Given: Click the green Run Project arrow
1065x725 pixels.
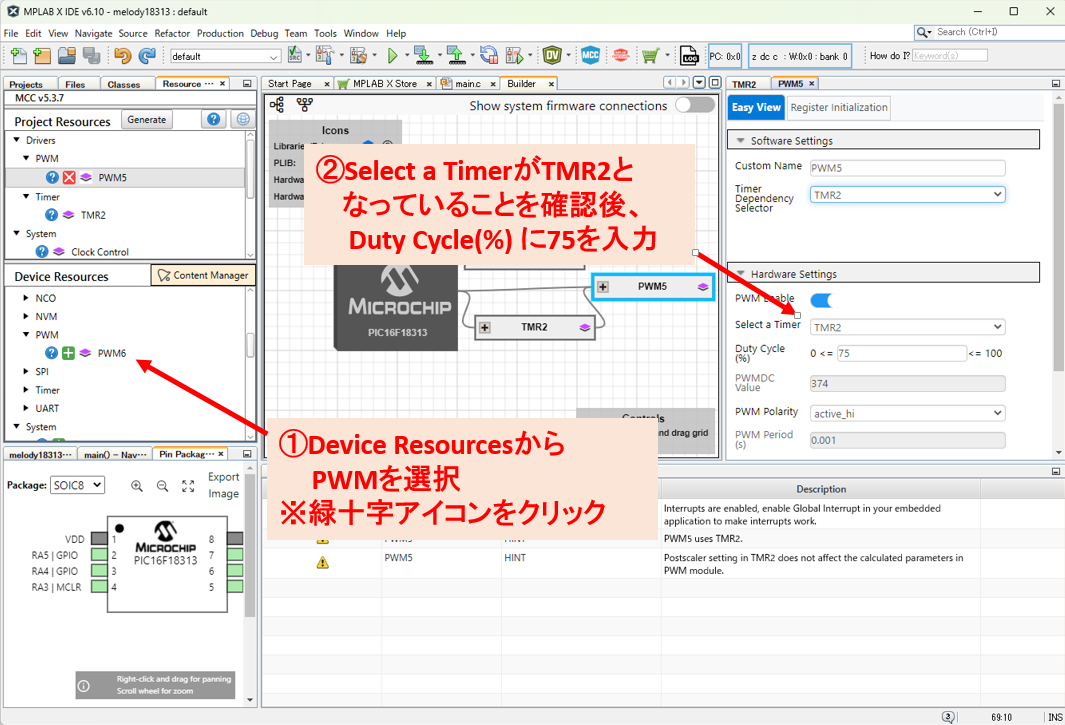Looking at the screenshot, I should tap(393, 56).
